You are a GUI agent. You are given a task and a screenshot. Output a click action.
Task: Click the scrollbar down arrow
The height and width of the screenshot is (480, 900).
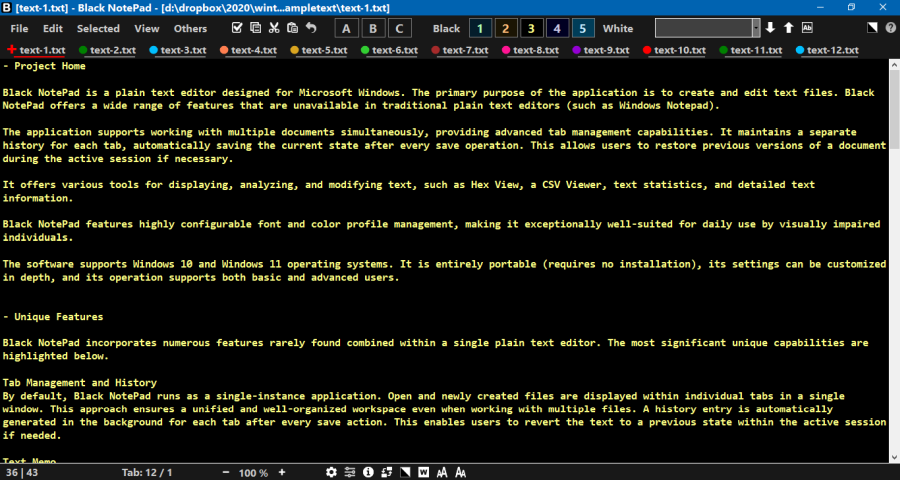tap(894, 457)
